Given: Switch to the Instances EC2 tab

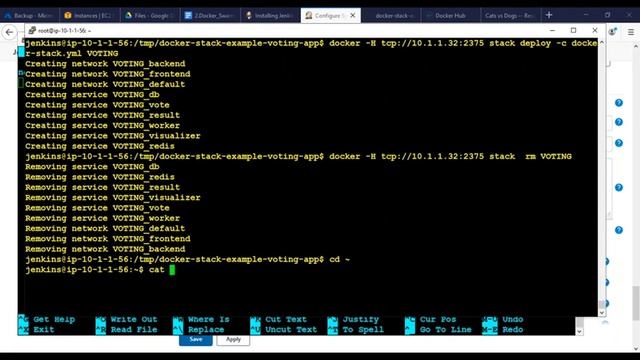Looking at the screenshot, I should [x=89, y=16].
